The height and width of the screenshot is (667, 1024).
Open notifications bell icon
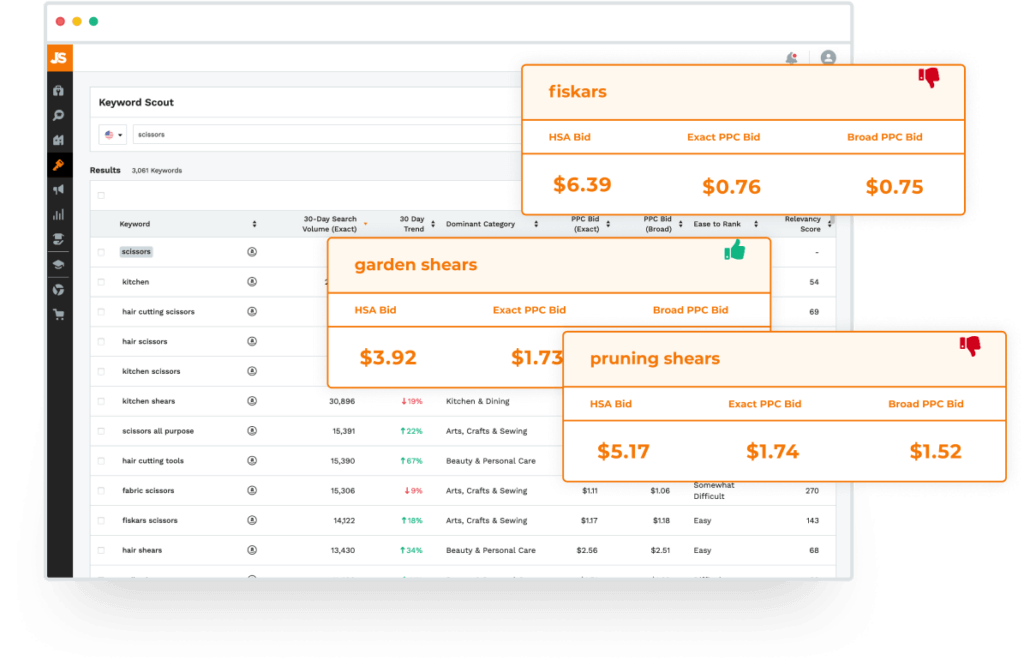(x=792, y=58)
